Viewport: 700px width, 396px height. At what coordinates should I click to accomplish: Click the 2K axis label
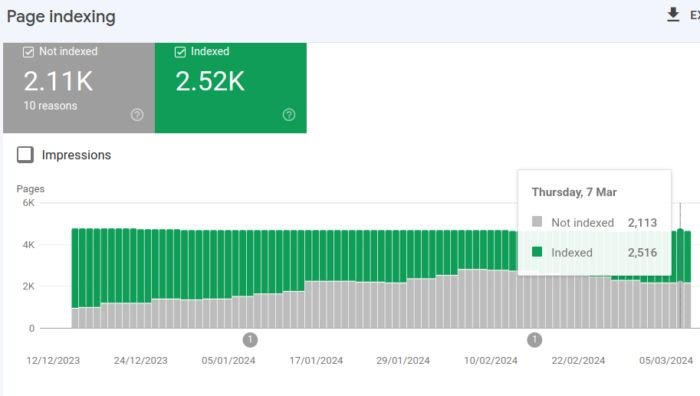29,286
